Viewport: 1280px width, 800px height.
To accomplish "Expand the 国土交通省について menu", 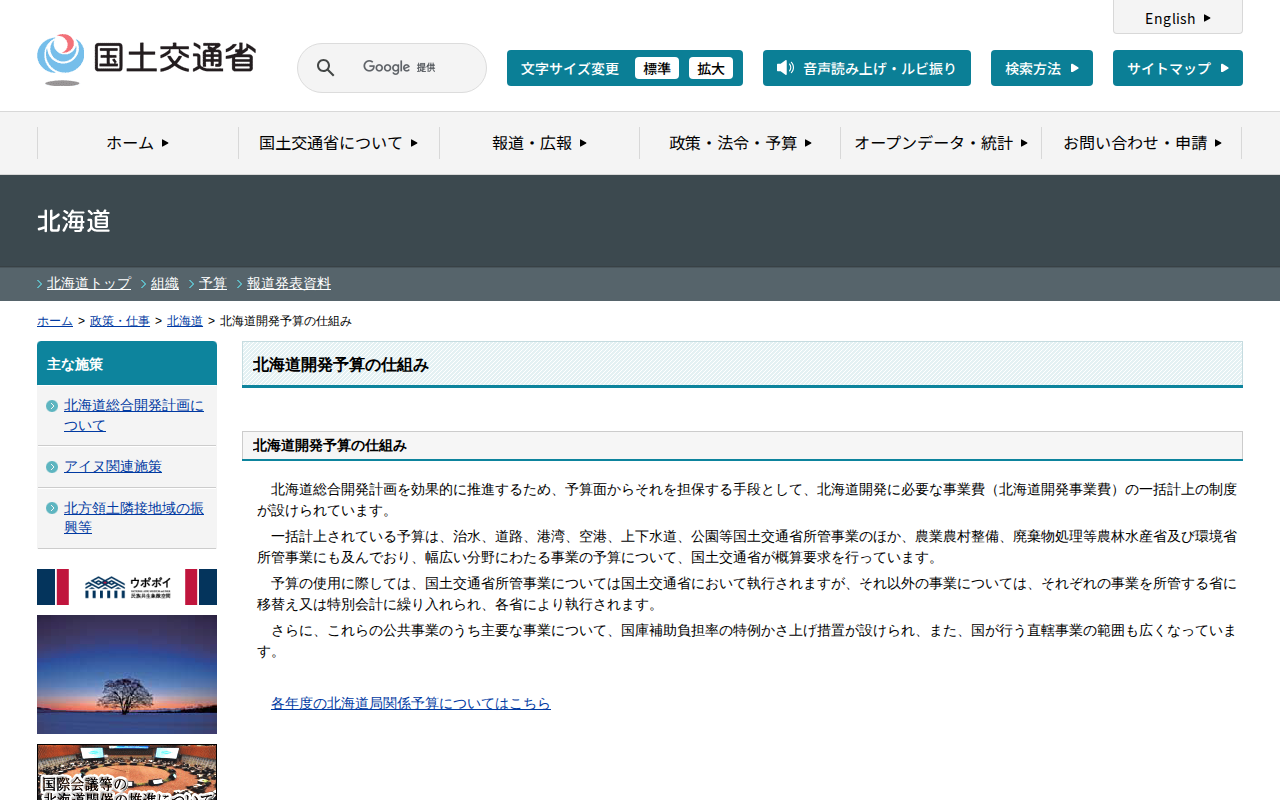I will tap(338, 143).
